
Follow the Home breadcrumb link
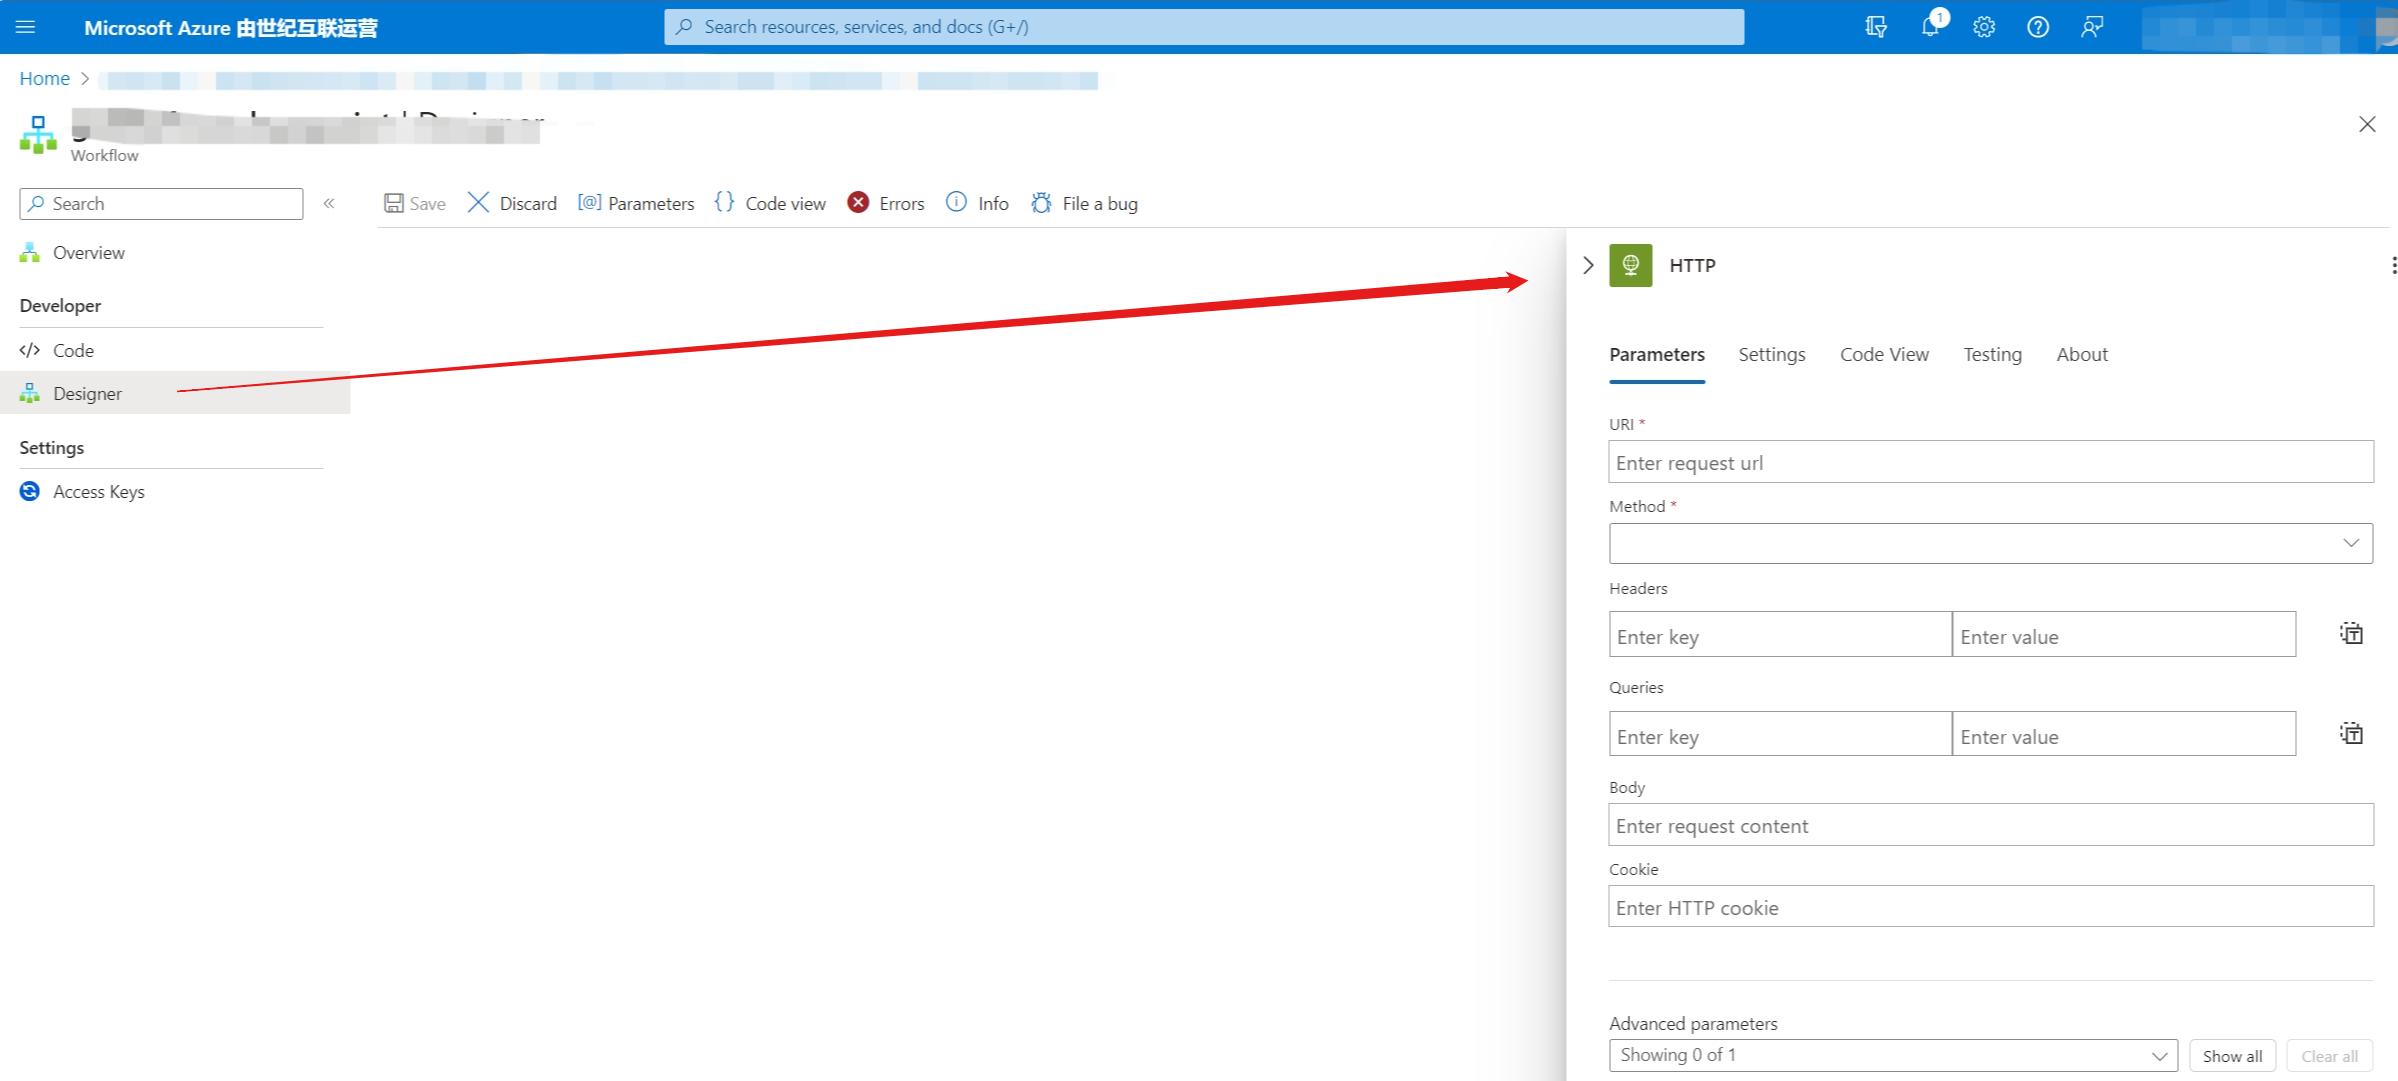[x=44, y=79]
